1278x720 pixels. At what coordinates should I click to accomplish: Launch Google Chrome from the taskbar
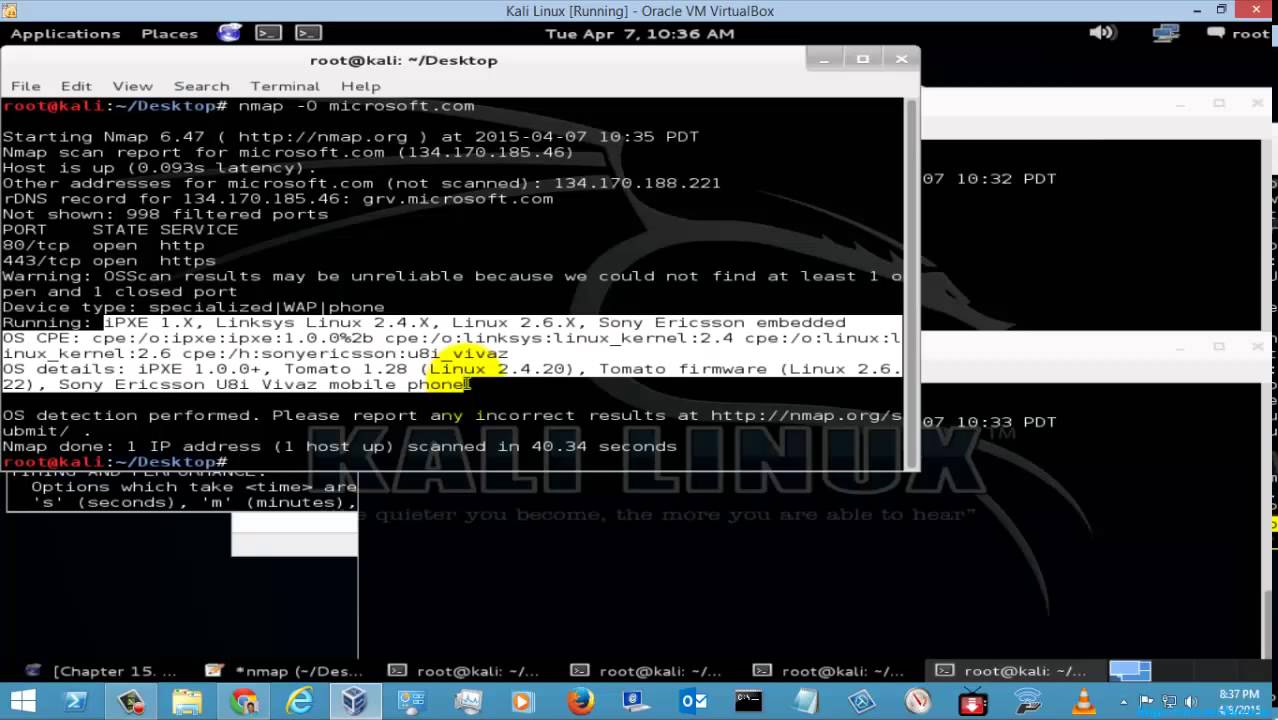pyautogui.click(x=244, y=702)
